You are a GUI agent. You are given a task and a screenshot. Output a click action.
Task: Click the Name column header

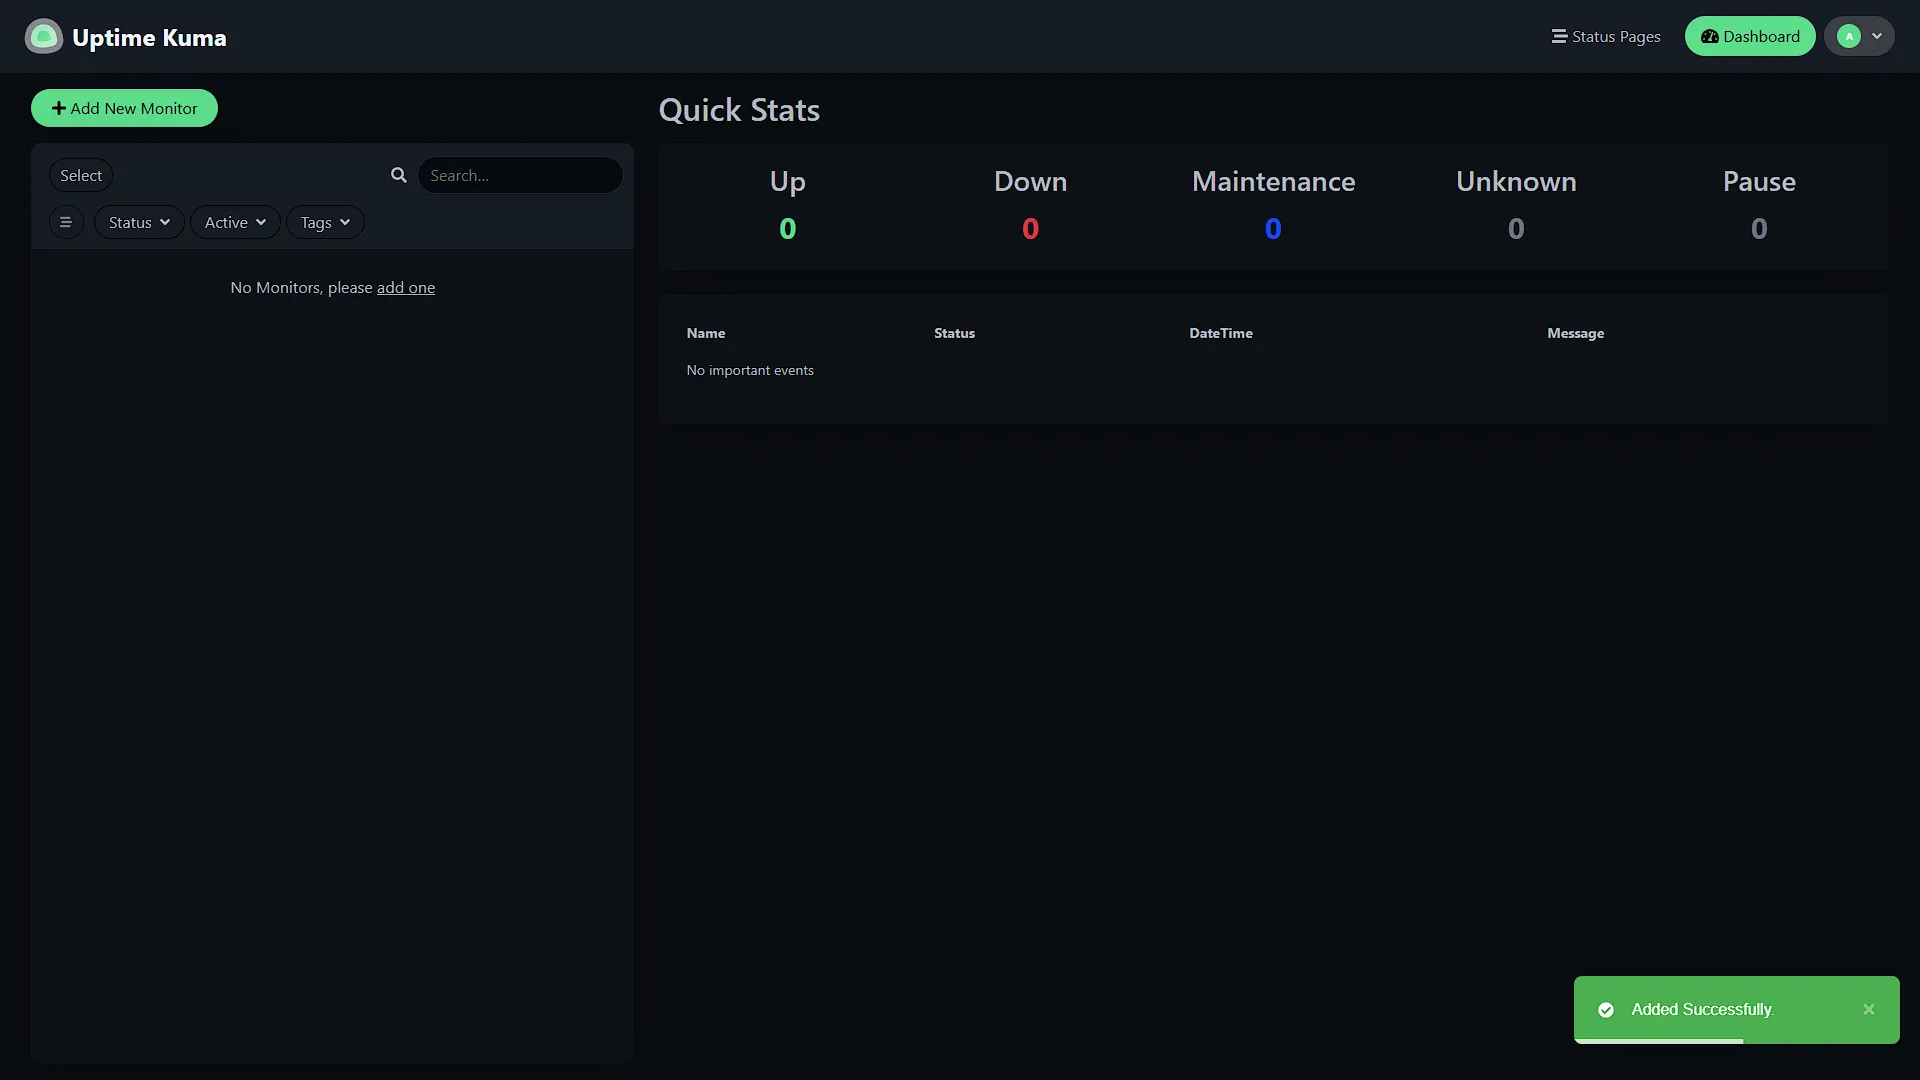pyautogui.click(x=706, y=333)
